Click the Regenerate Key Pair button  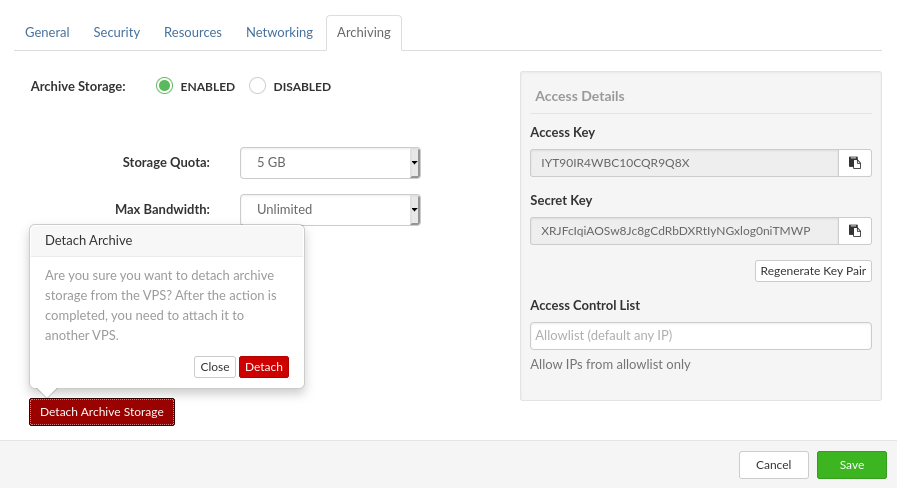click(813, 271)
